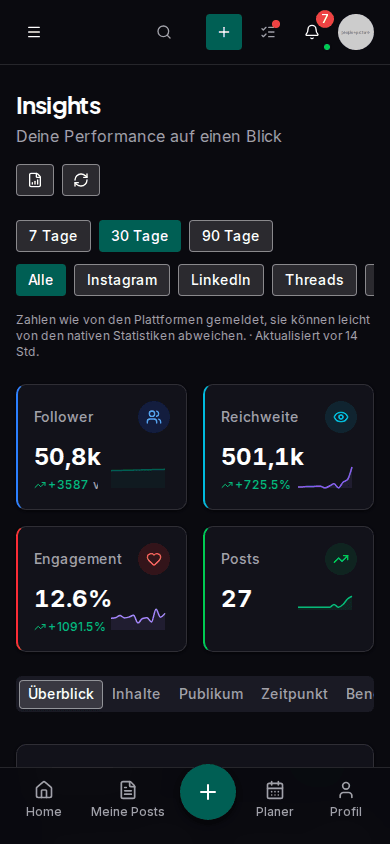Open the task checklist icon
390x844 pixels.
(x=268, y=32)
